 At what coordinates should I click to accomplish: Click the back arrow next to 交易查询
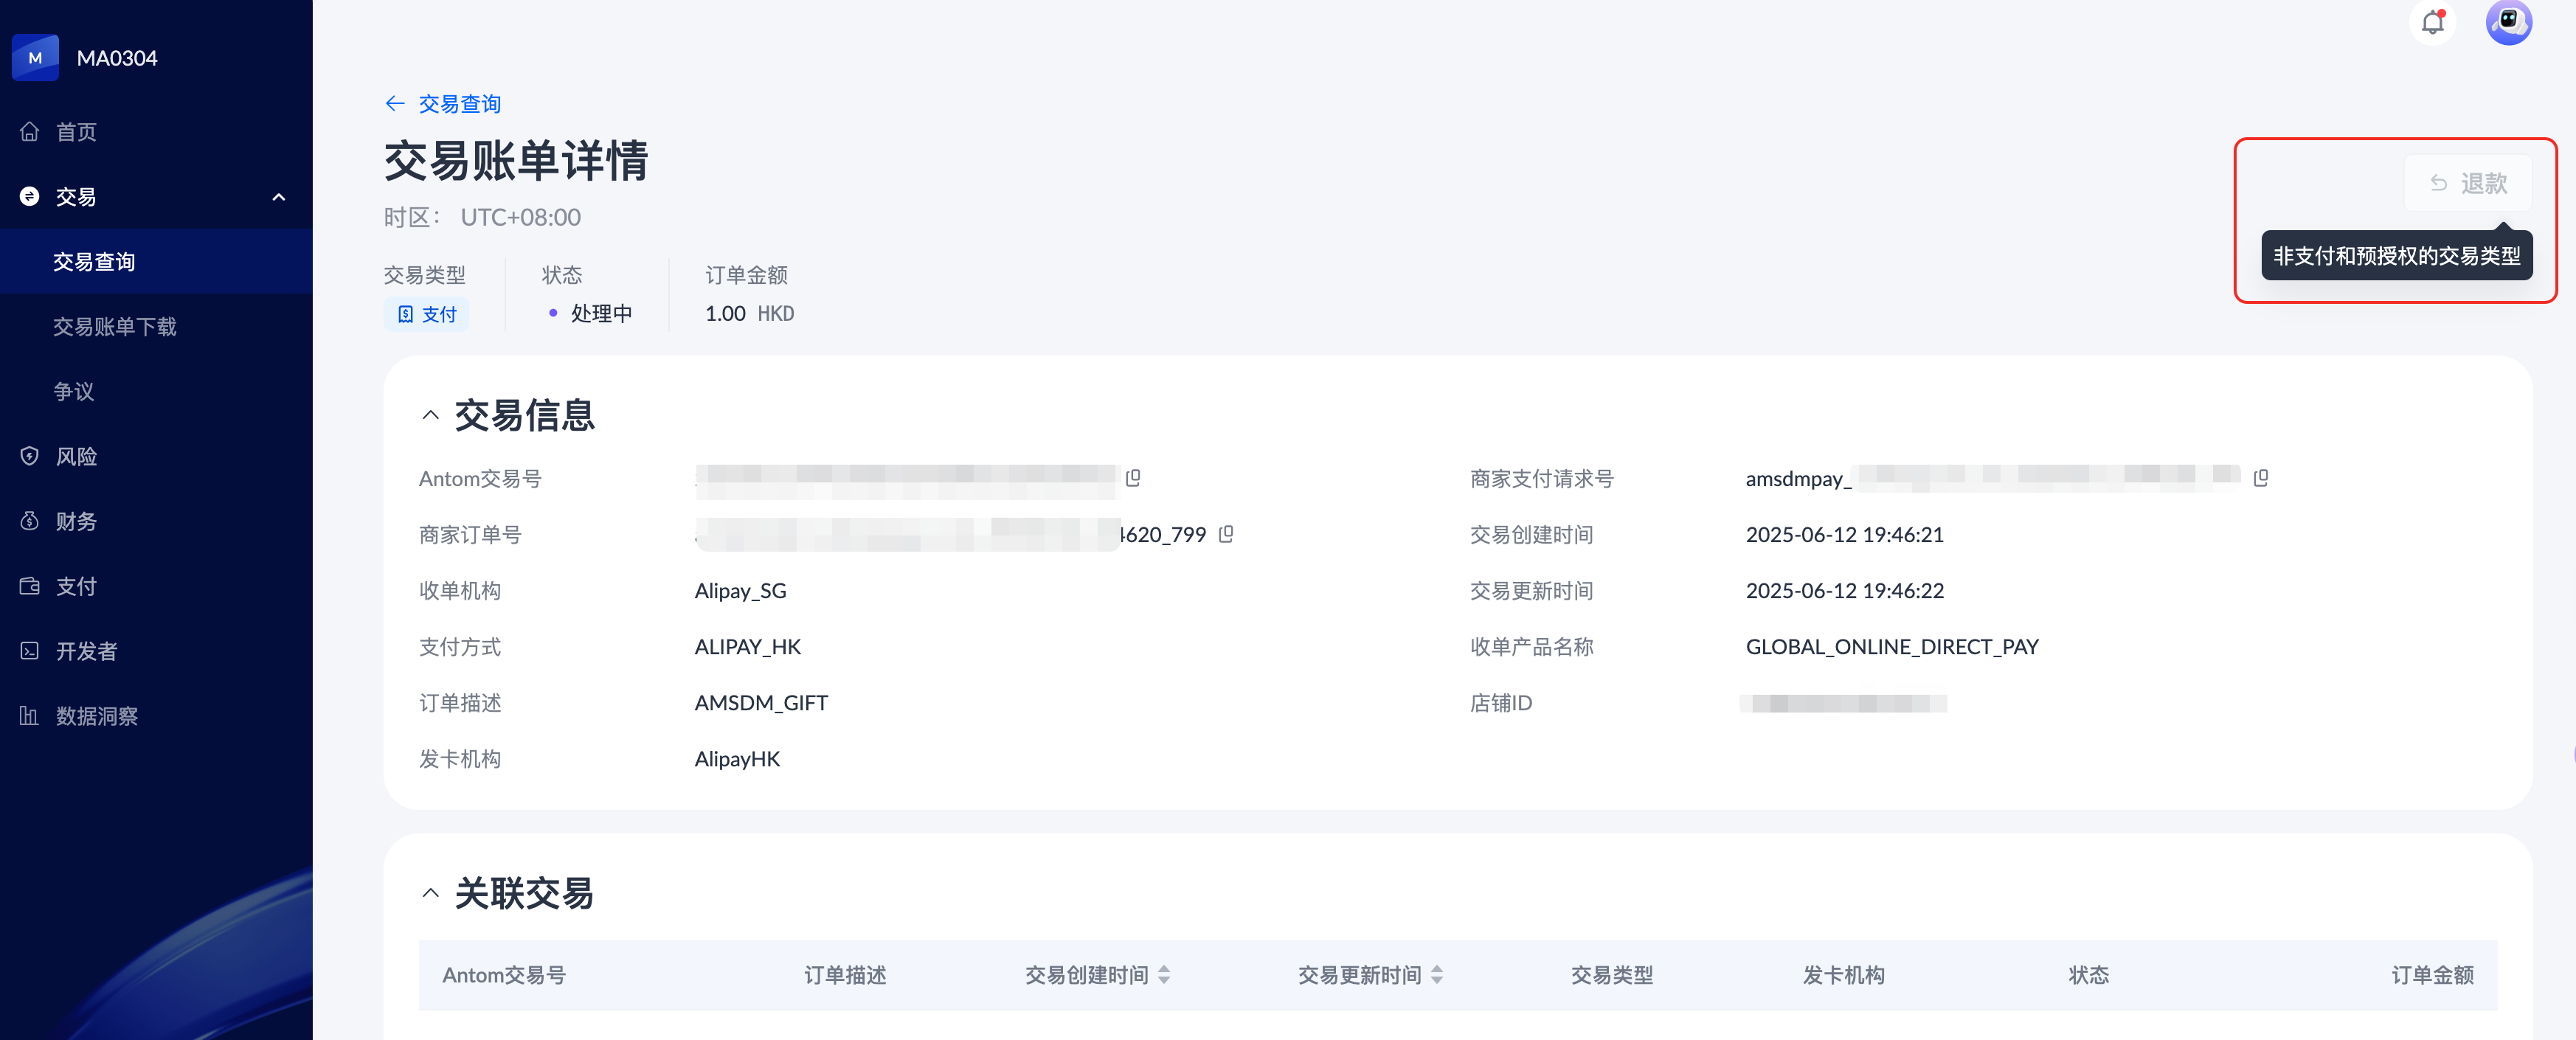[395, 104]
